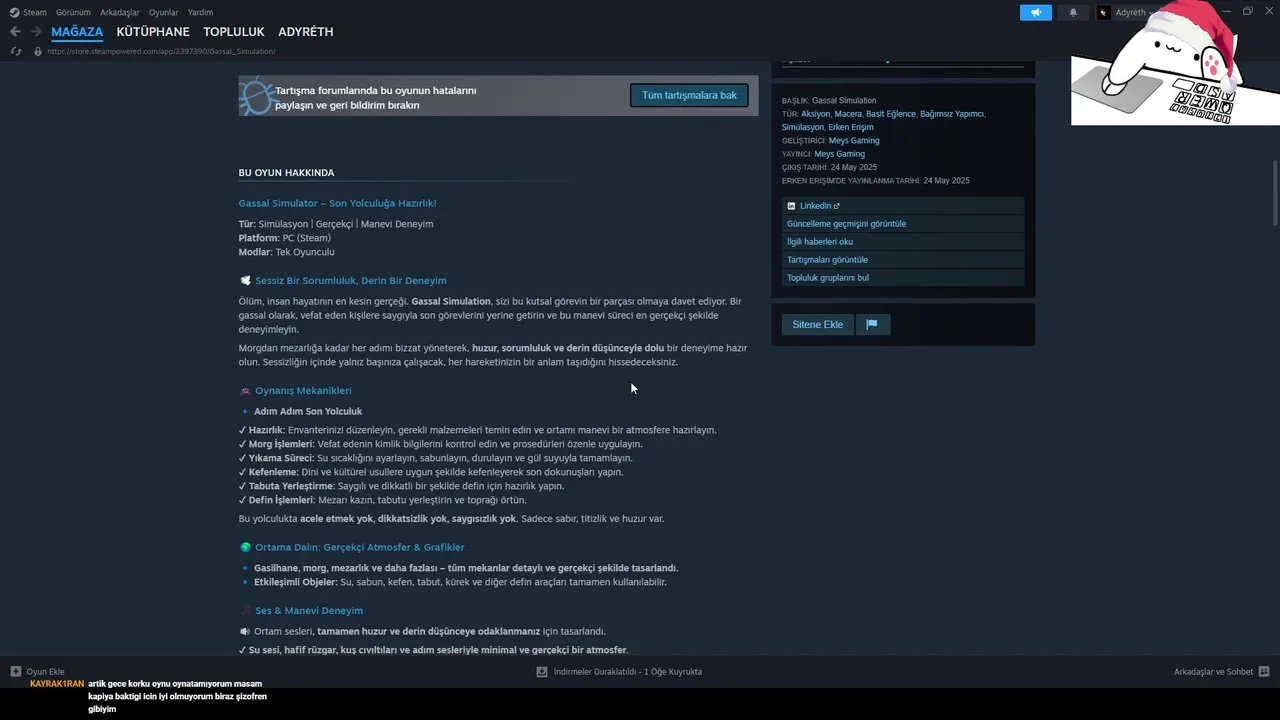This screenshot has width=1280, height=720.
Task: Click 'Ortama Dalın: Gerçekçi Atmosfer & Grafikler' heading
Action: 360,548
